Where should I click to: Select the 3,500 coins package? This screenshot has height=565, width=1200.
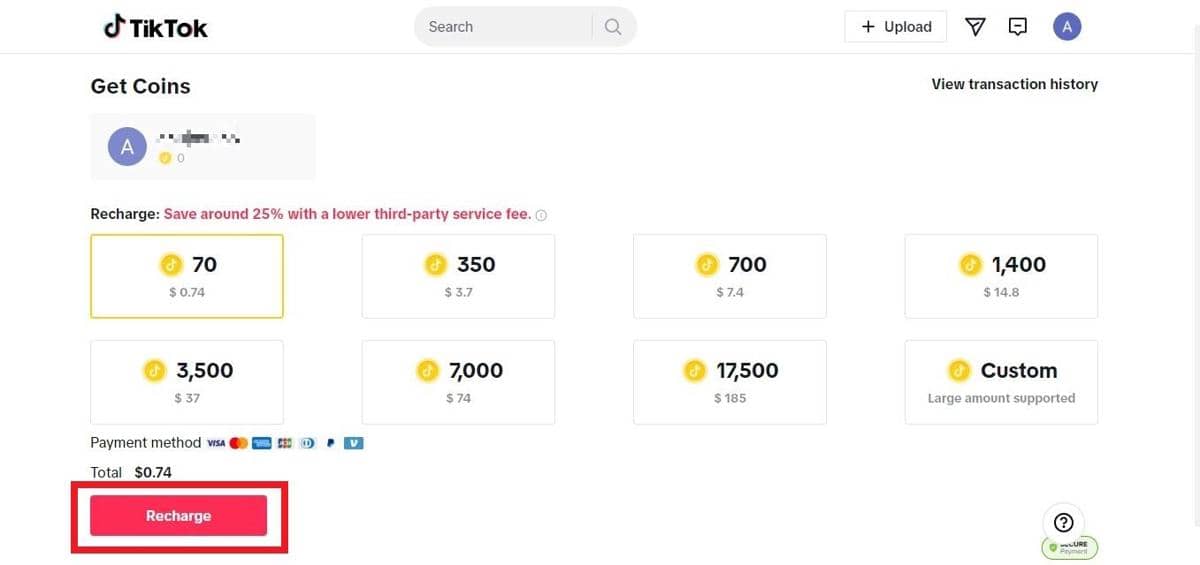[187, 382]
